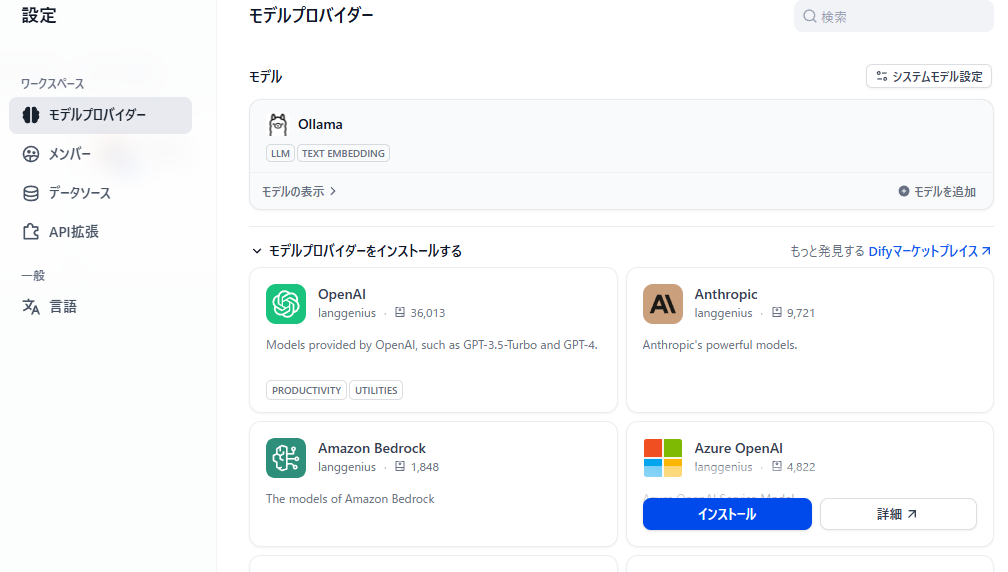
Task: Click inside the 検索 search field
Action: click(x=894, y=17)
